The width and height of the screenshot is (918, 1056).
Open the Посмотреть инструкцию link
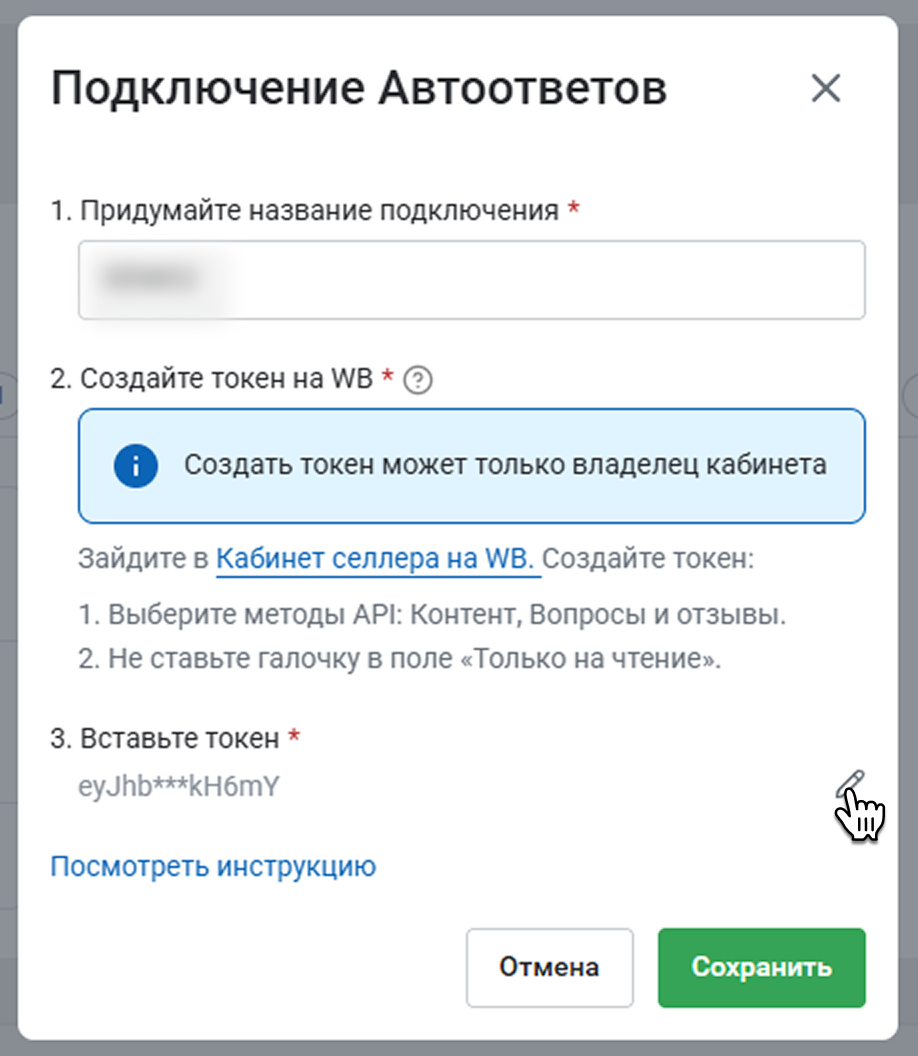coord(213,866)
